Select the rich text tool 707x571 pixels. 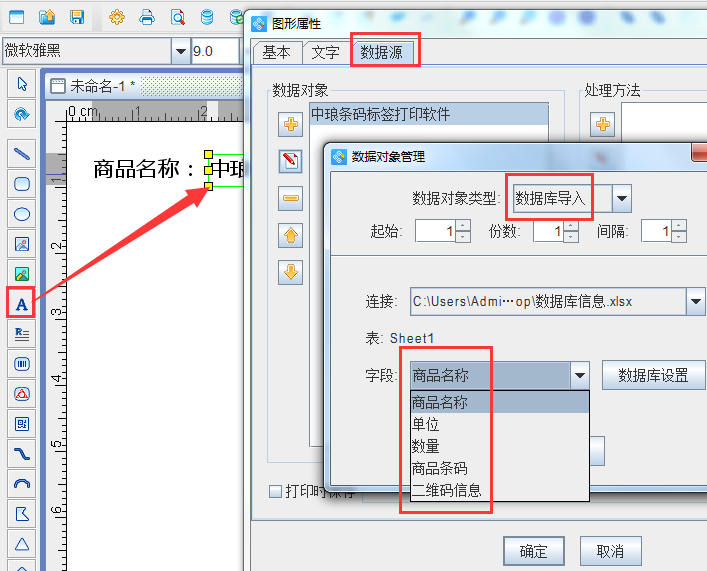[22, 334]
